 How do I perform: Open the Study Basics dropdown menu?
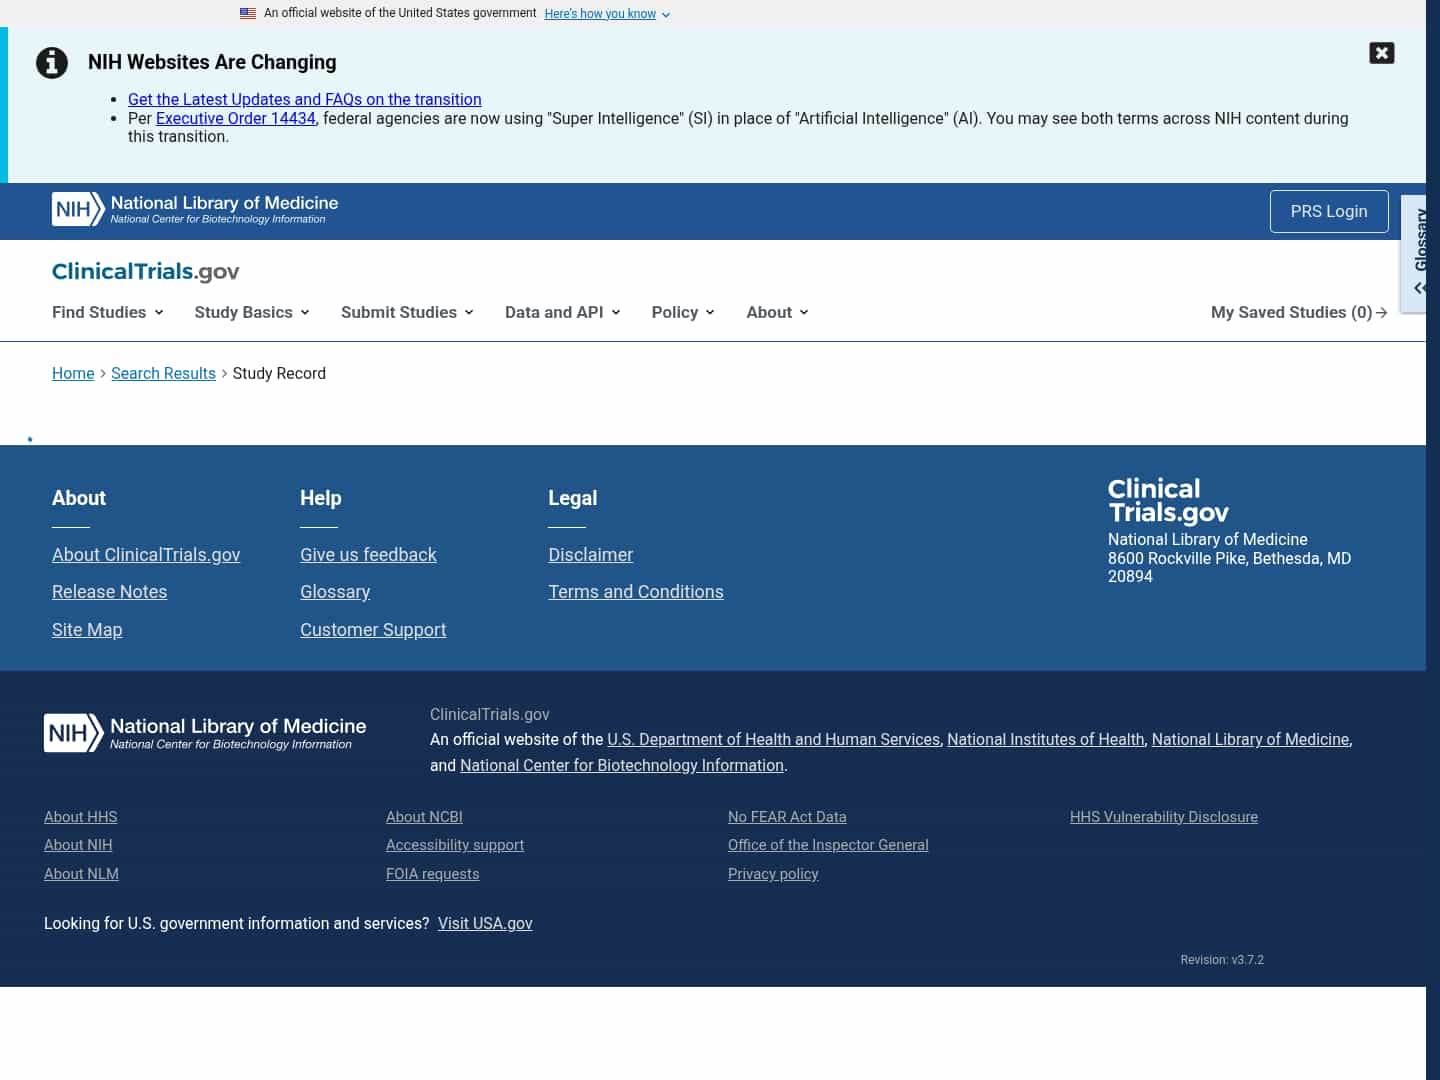point(252,312)
